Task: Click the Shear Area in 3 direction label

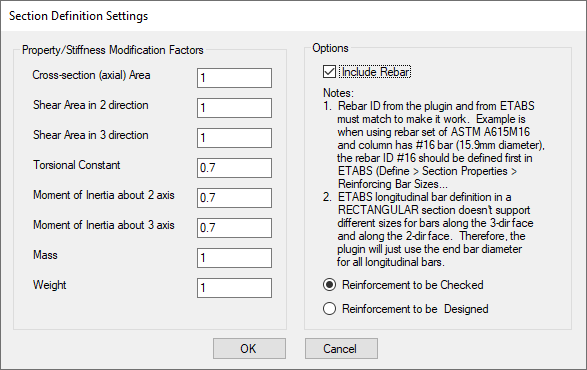Action: 91,135
